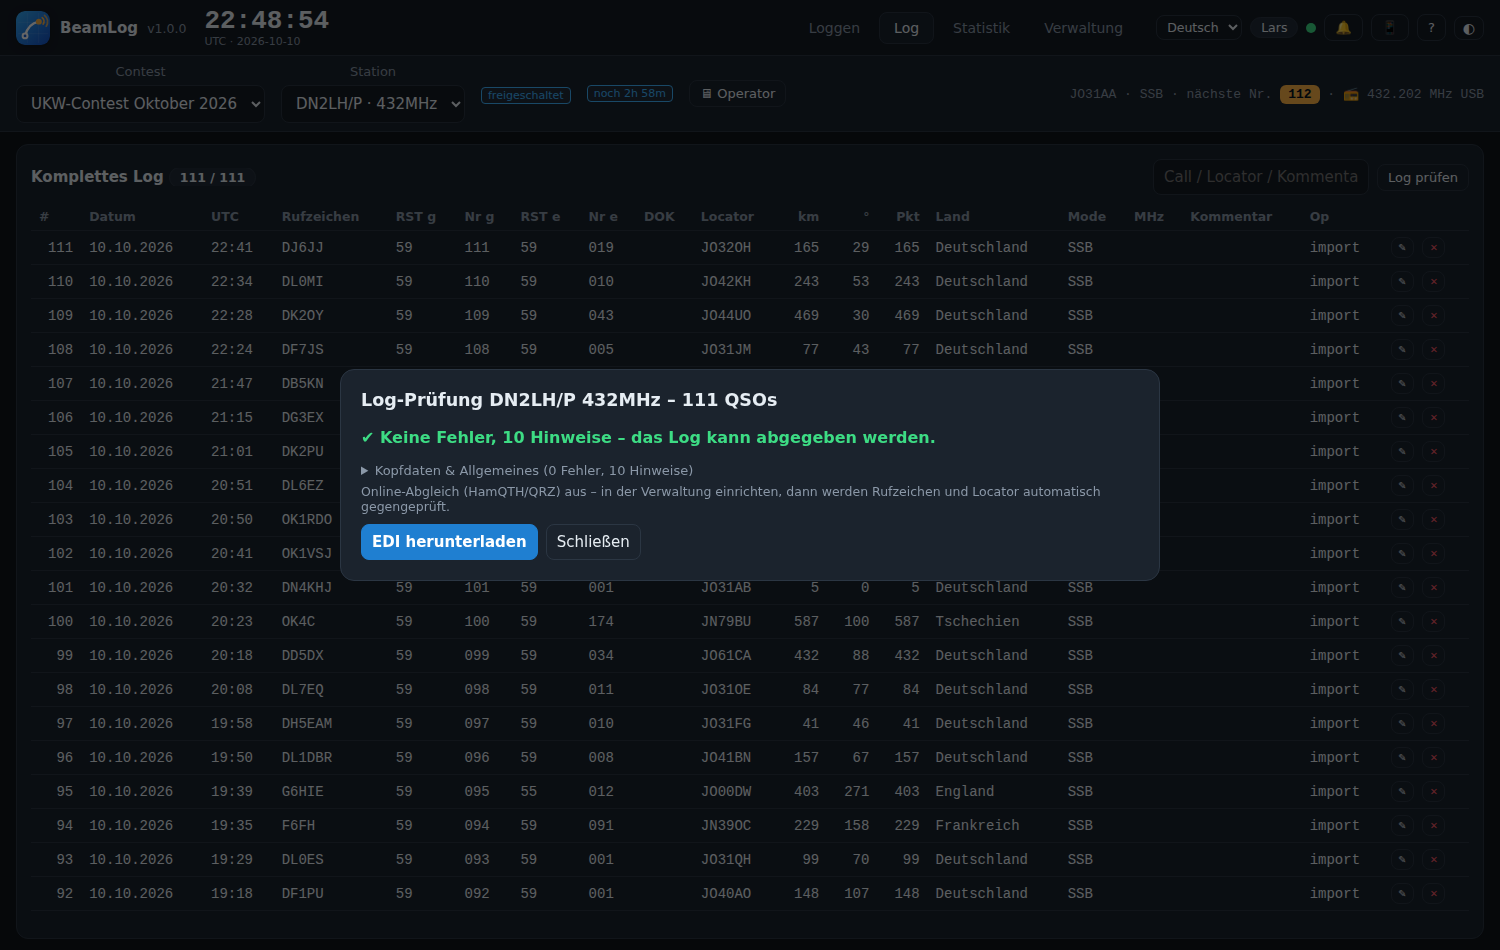Click the next number badge 112
The height and width of the screenshot is (950, 1500).
click(1300, 94)
